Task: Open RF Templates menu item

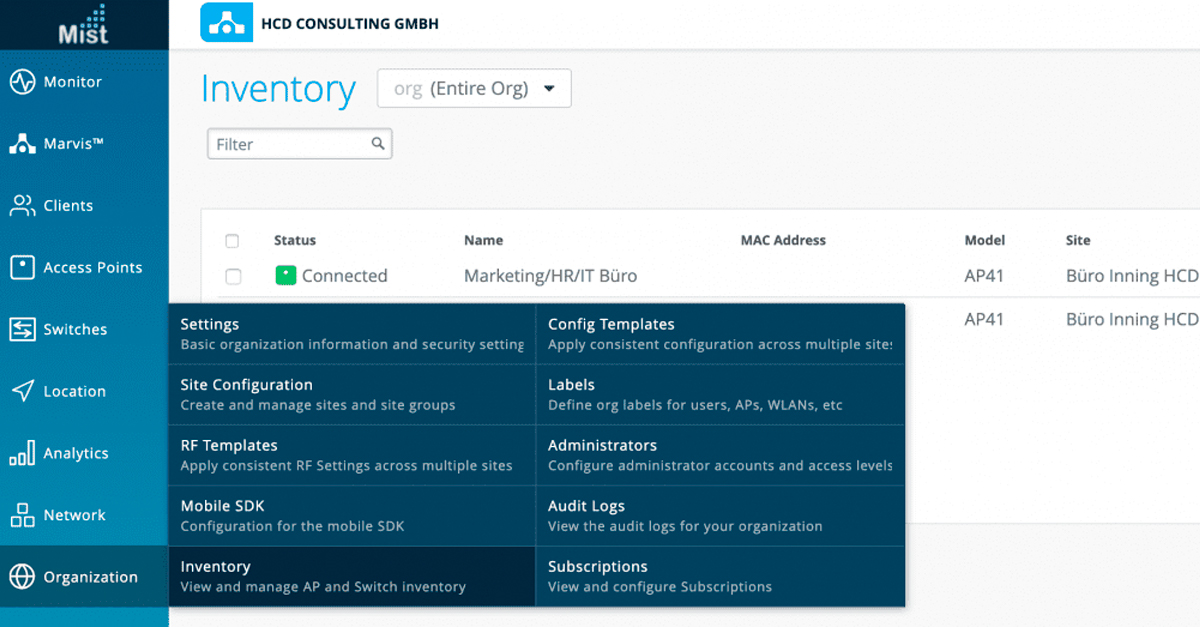Action: (350, 455)
